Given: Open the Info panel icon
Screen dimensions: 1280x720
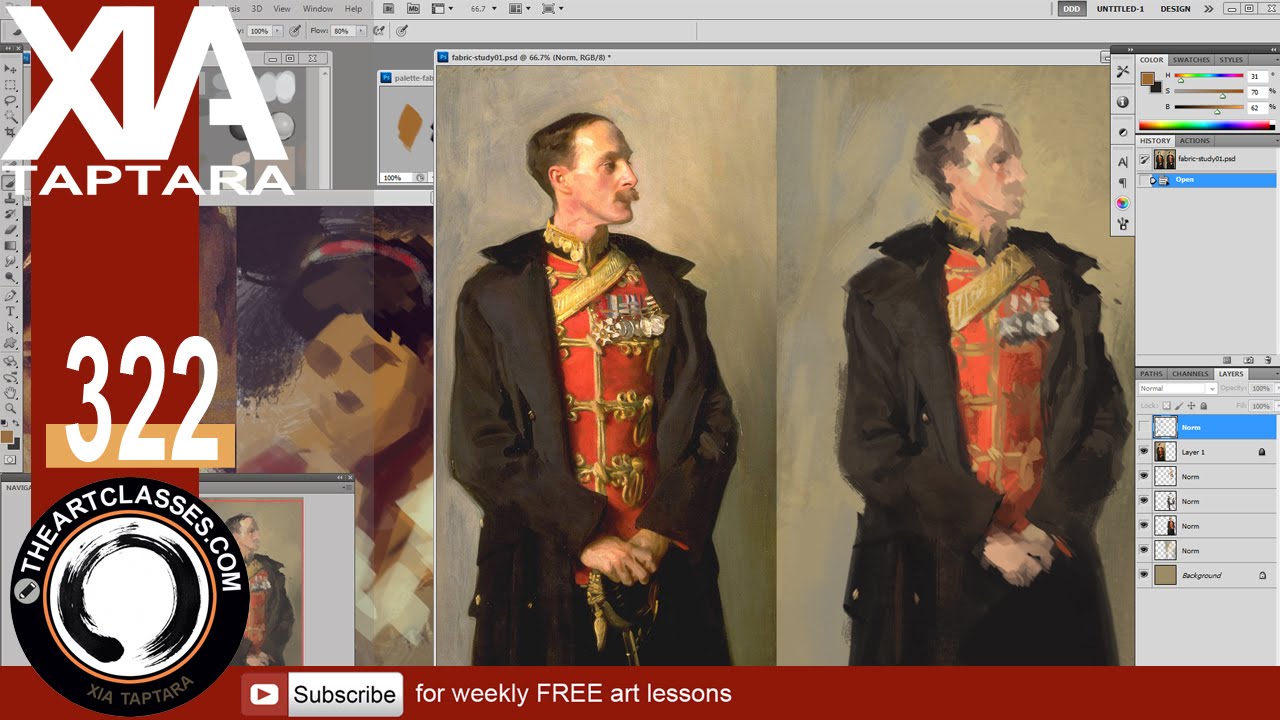Looking at the screenshot, I should pos(1123,101).
